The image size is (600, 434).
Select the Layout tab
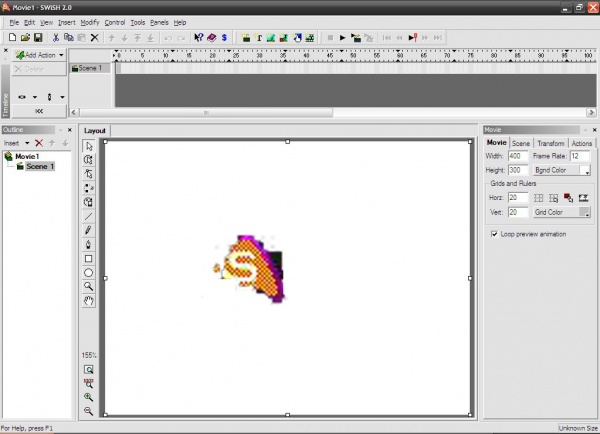(95, 131)
